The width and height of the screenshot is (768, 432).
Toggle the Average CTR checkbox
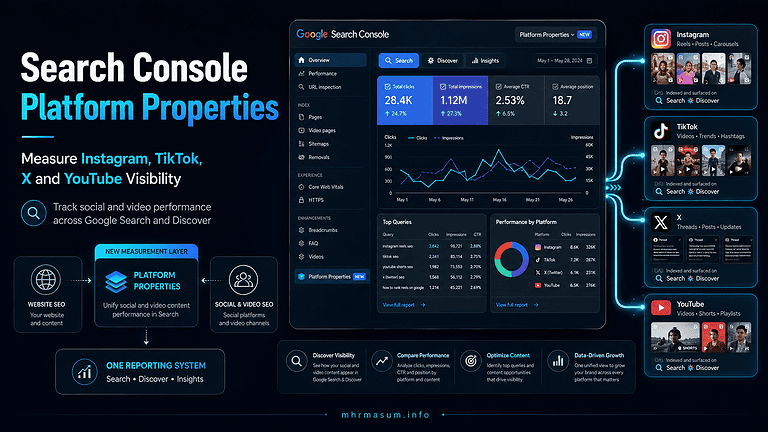pyautogui.click(x=499, y=87)
